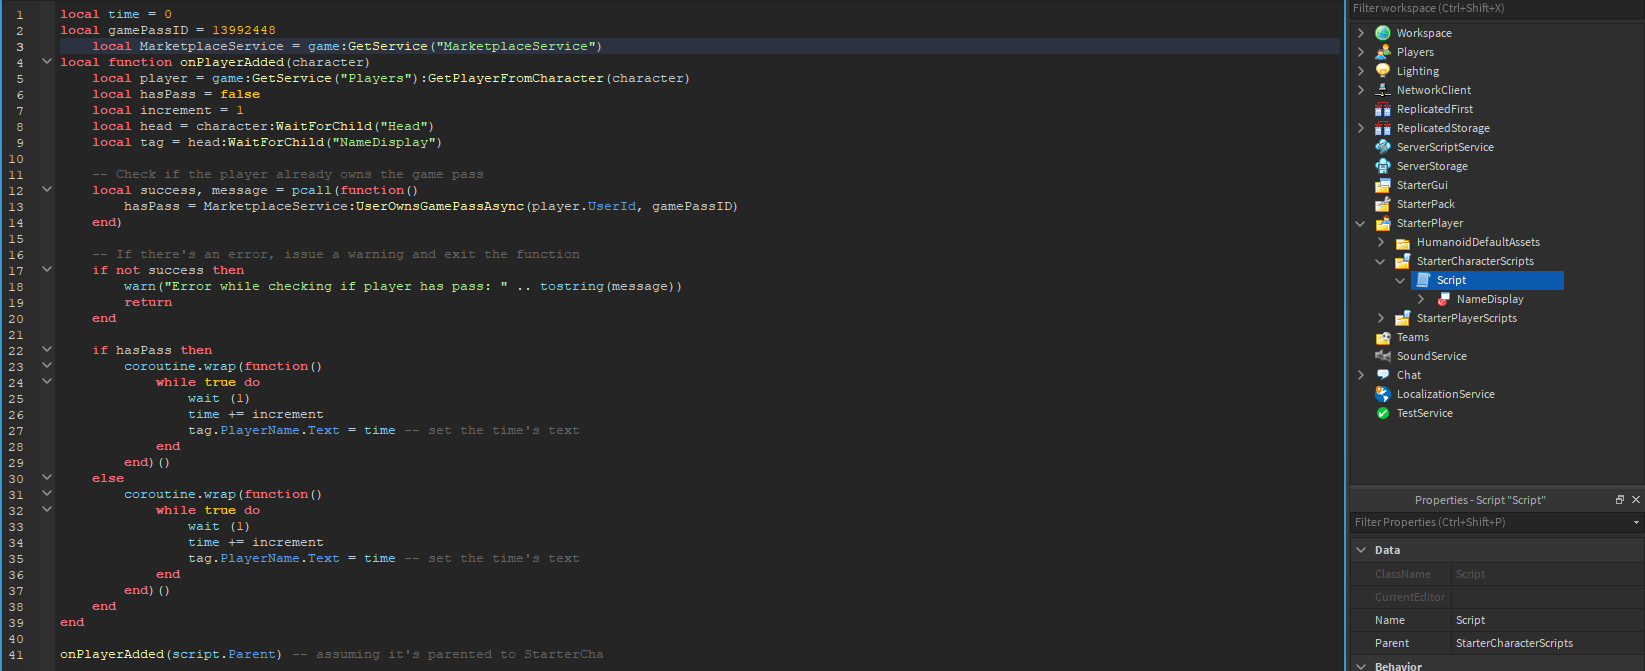Select TestService in Explorer
The width and height of the screenshot is (1645, 671).
pyautogui.click(x=1424, y=413)
